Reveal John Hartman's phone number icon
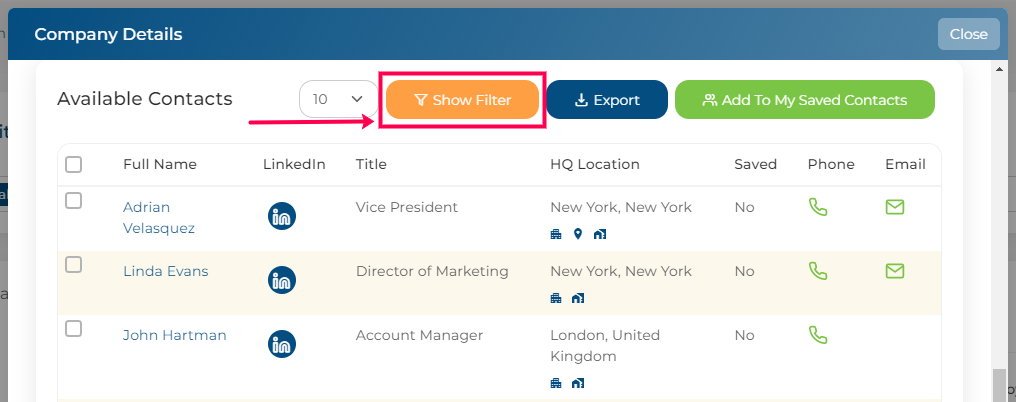The height and width of the screenshot is (402, 1016). 818,335
